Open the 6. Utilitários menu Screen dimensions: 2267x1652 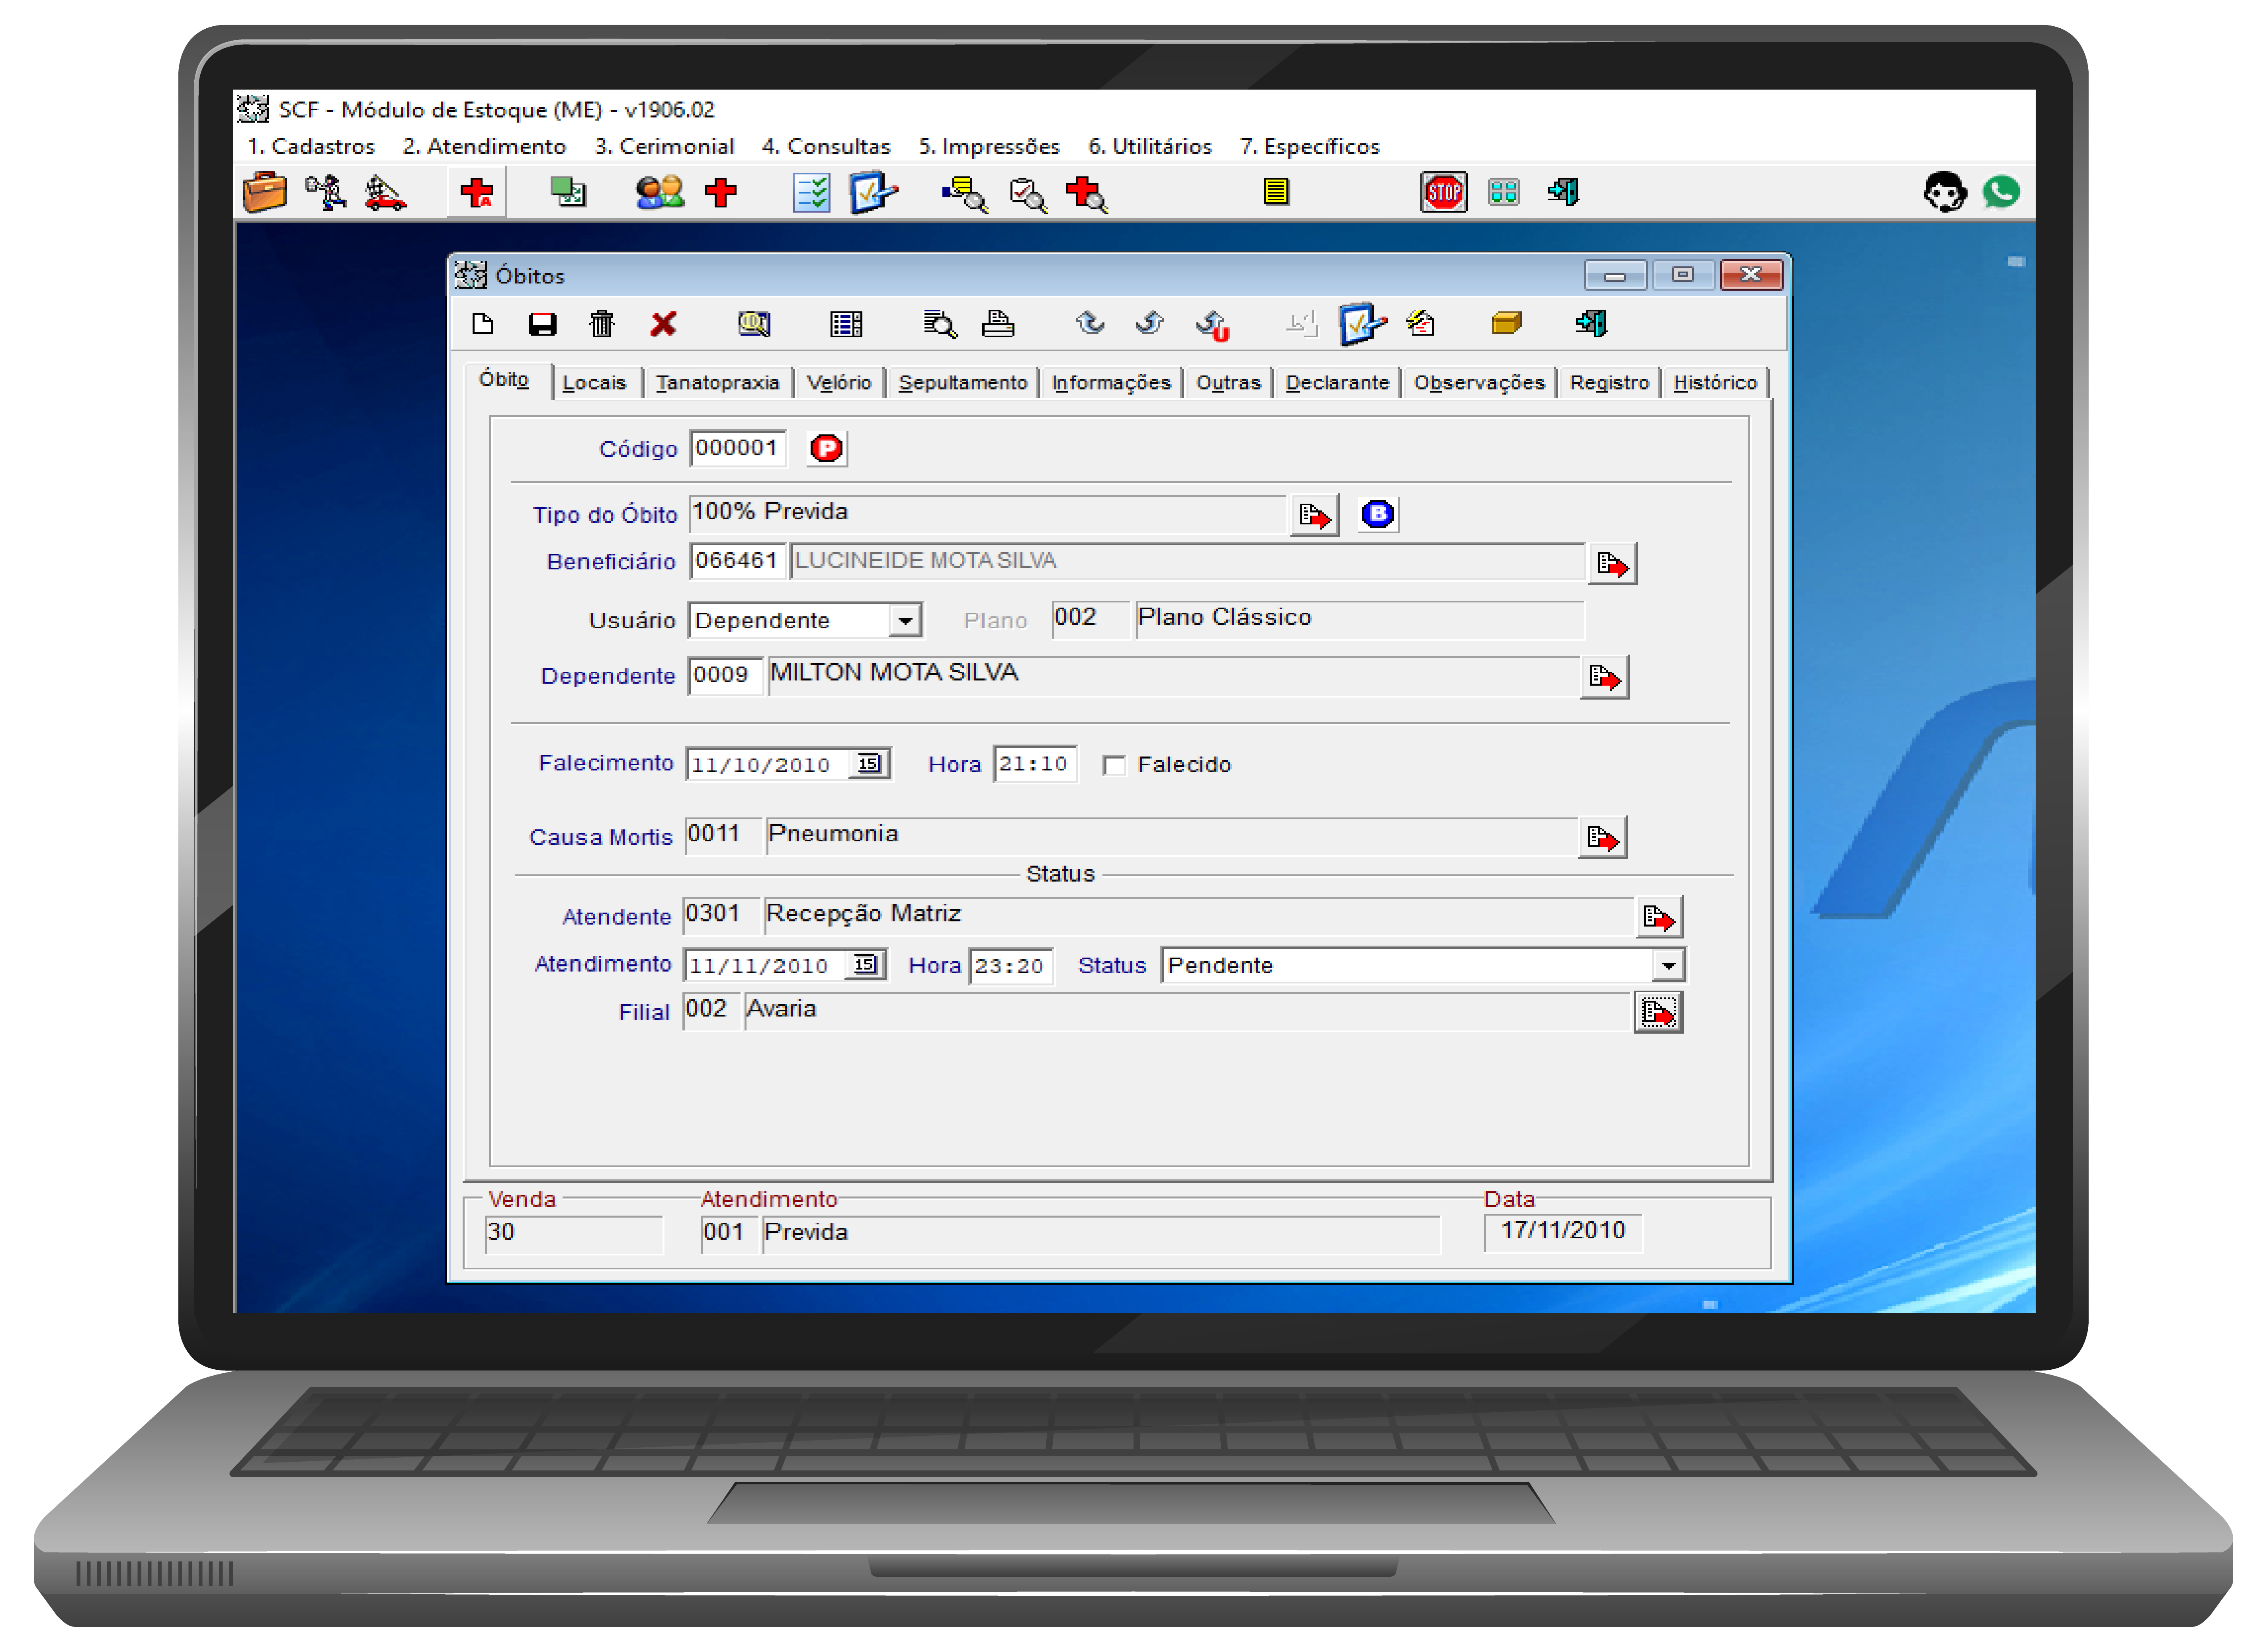click(1150, 146)
